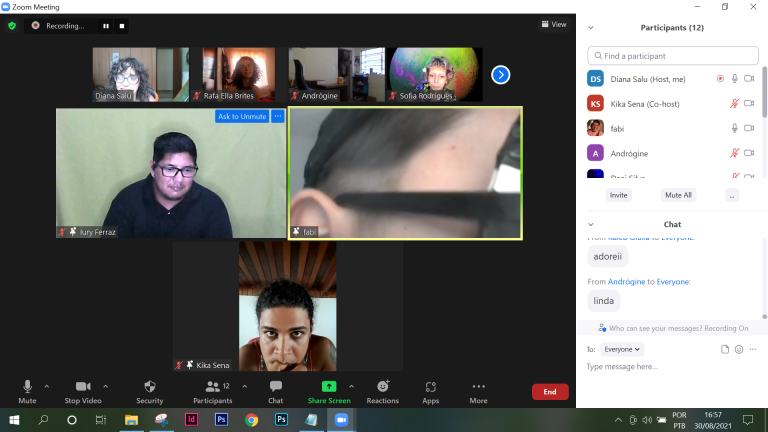Unmute Andrógine in participant list
This screenshot has height=432, width=768.
735,153
